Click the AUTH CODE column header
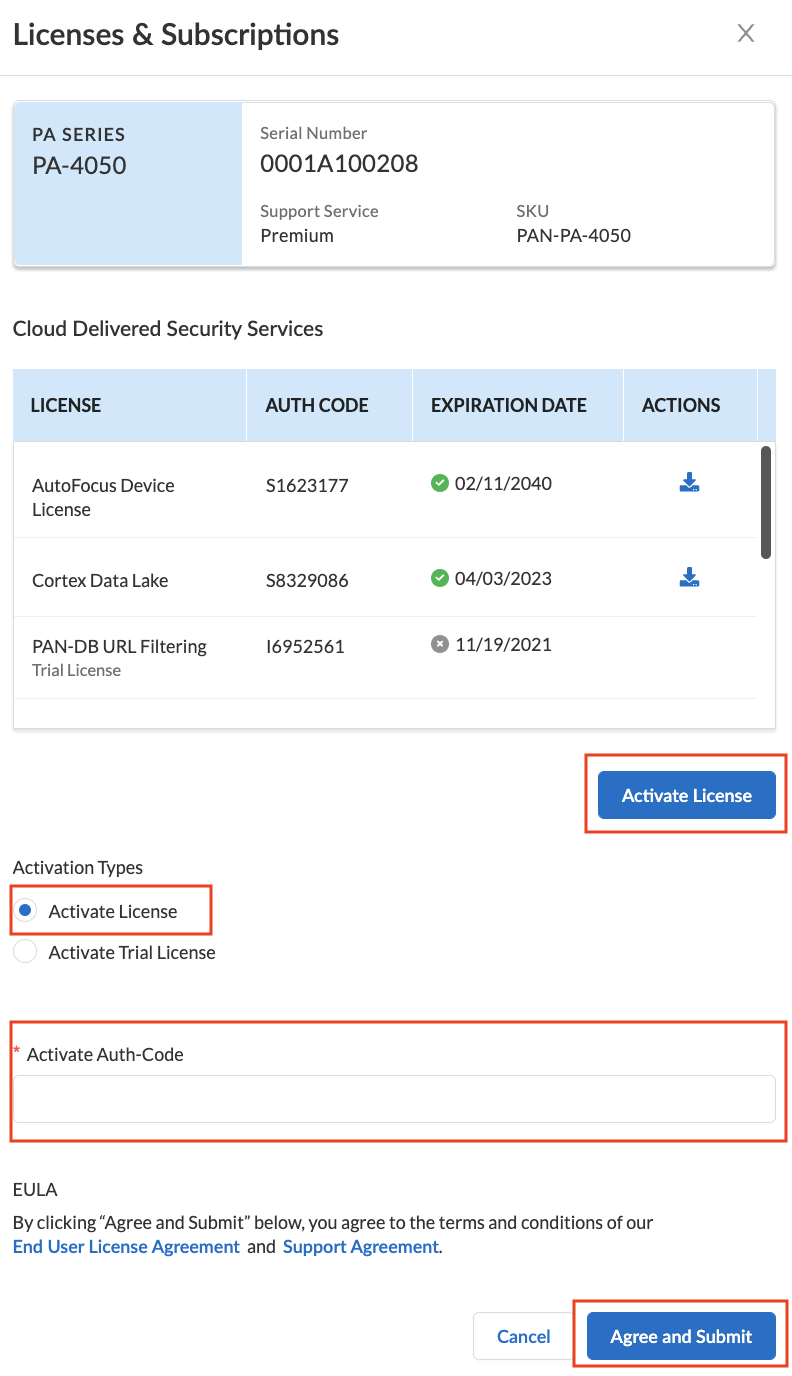Screen dimensions: 792x1376 [x=317, y=405]
